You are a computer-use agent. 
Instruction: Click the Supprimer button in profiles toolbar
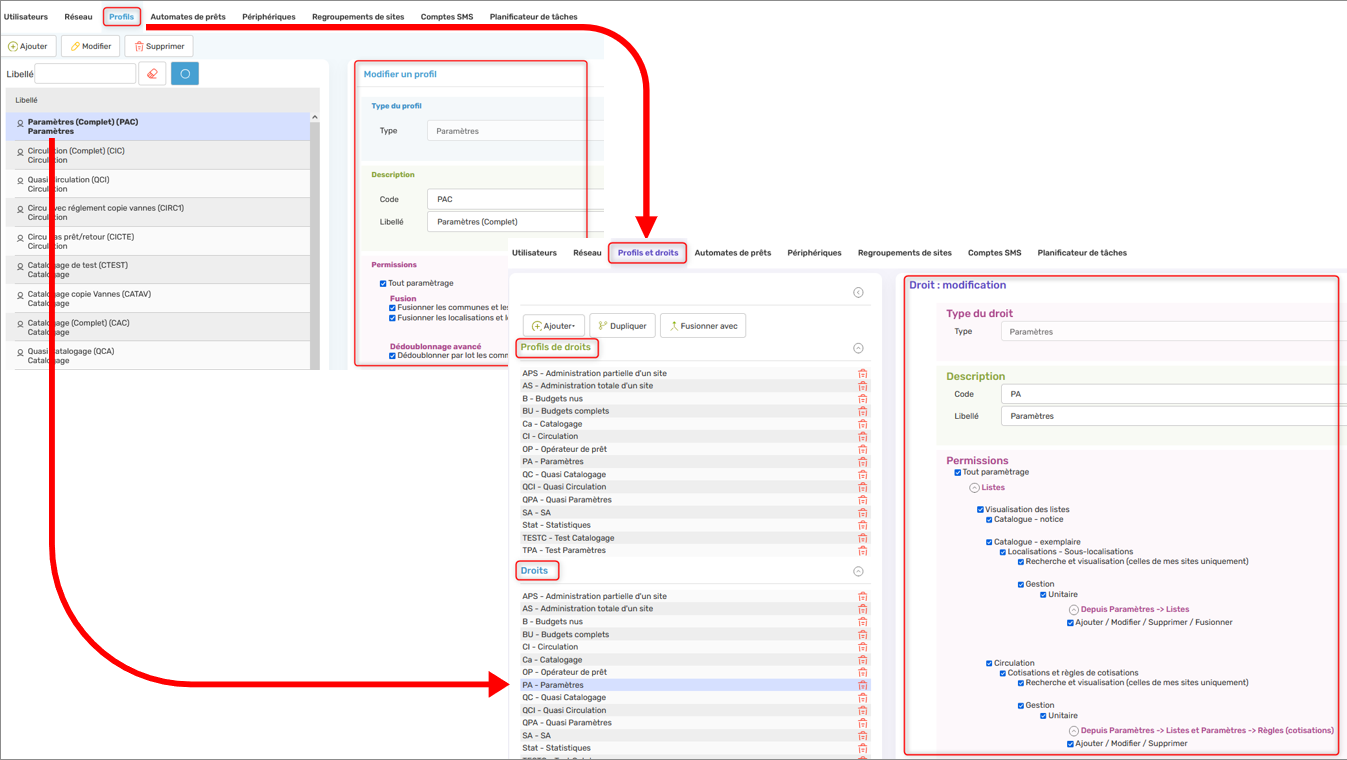tap(158, 46)
